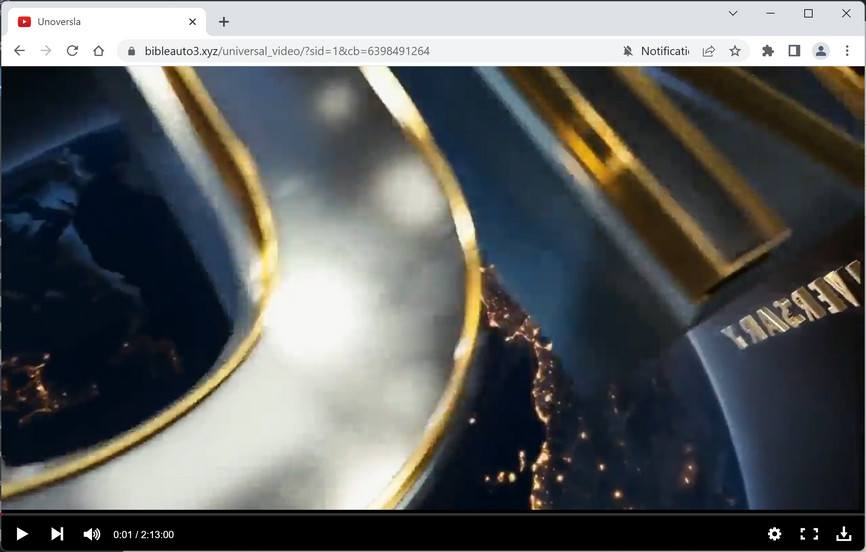Viewport: 866px width, 552px height.
Task: Open the extensions puzzle menu
Action: (x=768, y=51)
